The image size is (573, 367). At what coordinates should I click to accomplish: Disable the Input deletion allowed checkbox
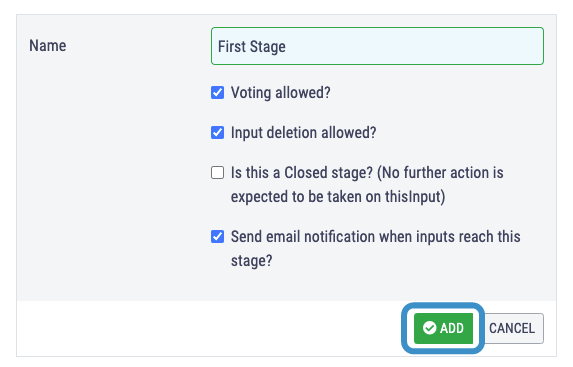(x=217, y=132)
